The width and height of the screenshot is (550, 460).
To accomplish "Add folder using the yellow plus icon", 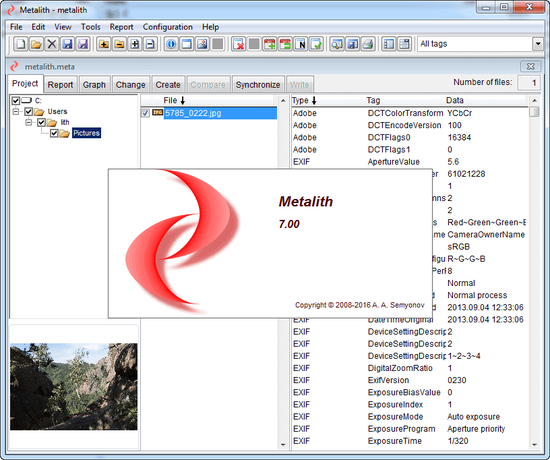I will 104,44.
